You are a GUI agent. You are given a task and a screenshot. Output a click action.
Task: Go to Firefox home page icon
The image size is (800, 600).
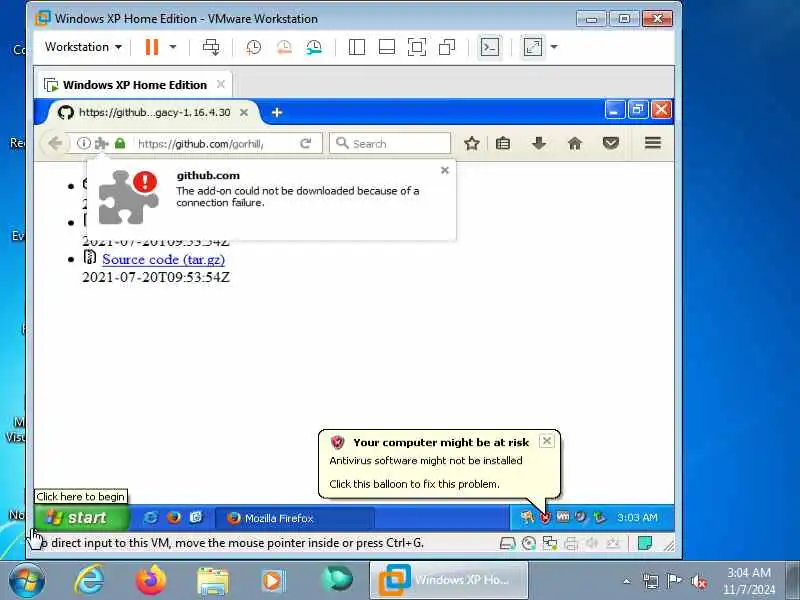(x=574, y=143)
